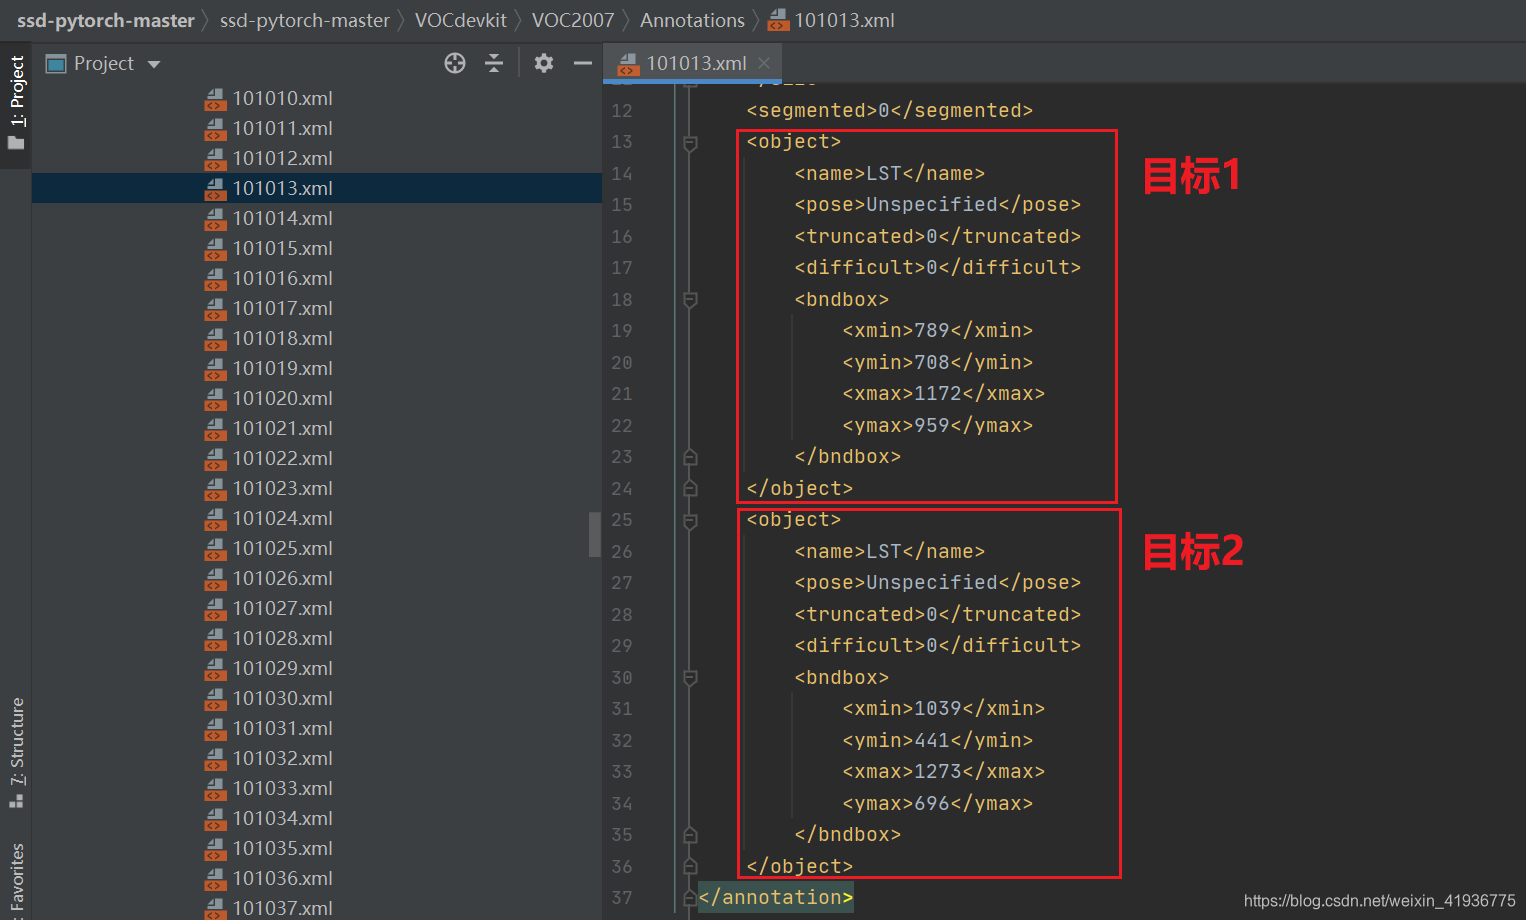Click ssd-pytorch-master root breadcrumb

pos(106,20)
